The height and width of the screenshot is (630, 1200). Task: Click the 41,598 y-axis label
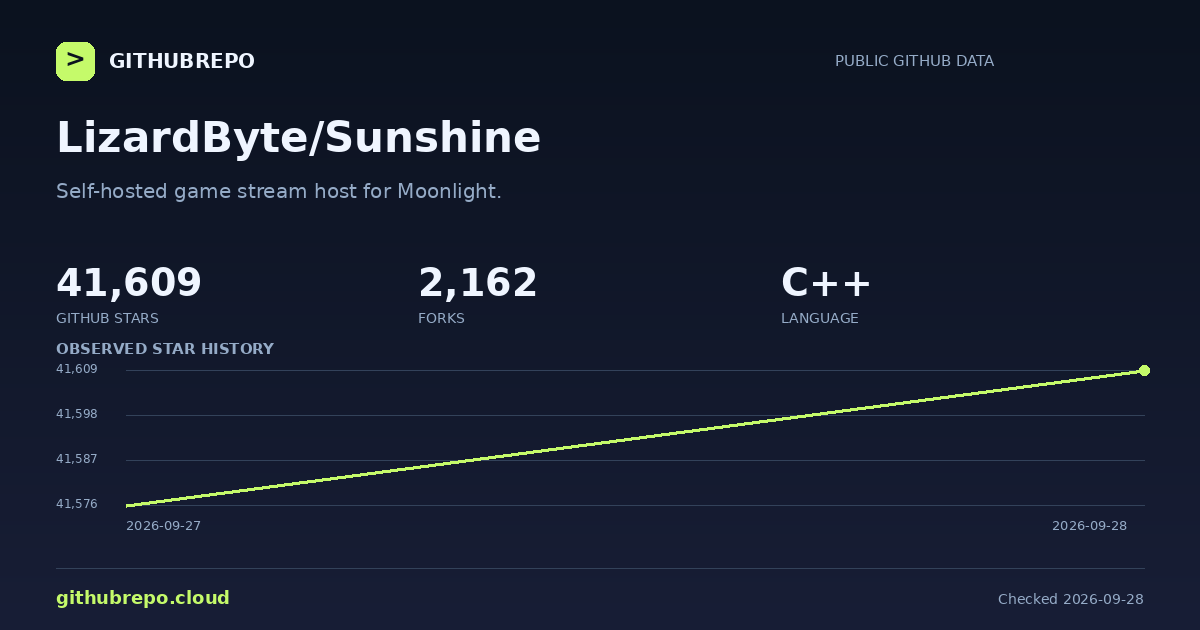[x=77, y=414]
